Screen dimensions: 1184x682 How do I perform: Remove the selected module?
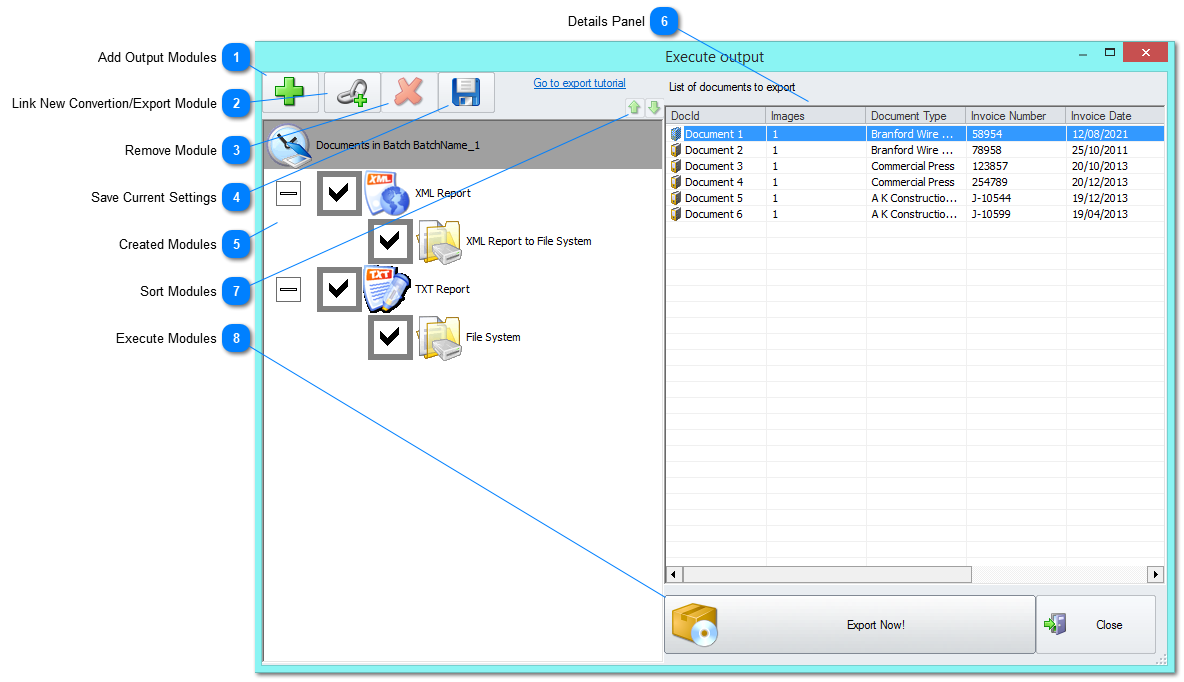[x=409, y=91]
